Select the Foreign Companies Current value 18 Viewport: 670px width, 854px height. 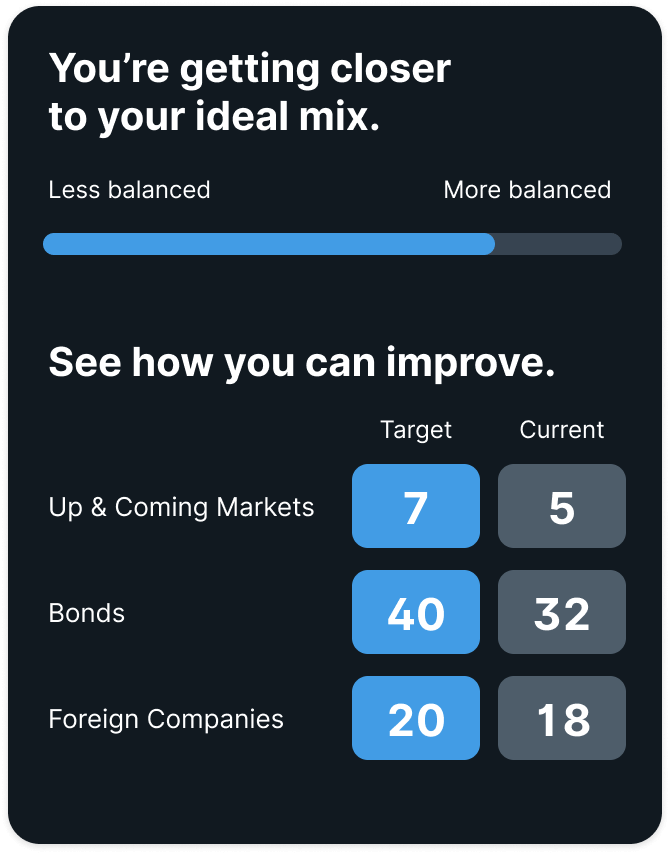coord(561,718)
